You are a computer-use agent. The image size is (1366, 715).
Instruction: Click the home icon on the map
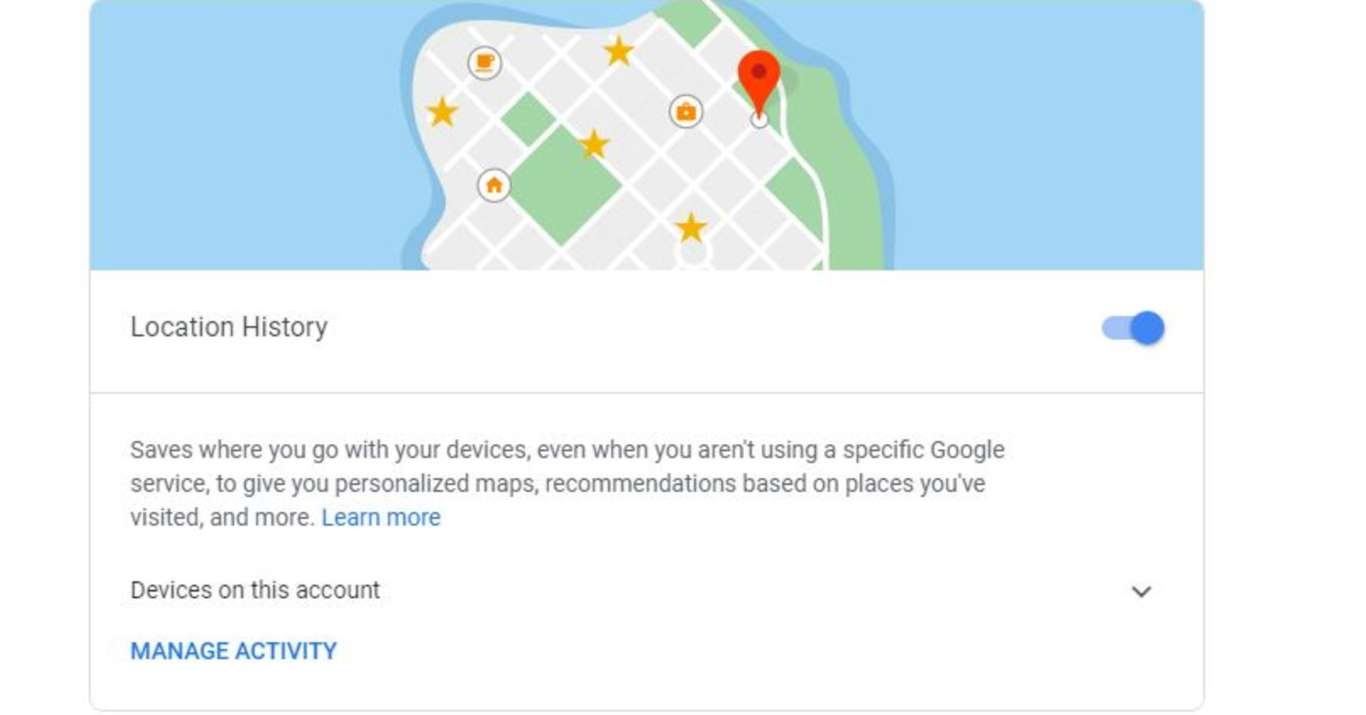[494, 185]
